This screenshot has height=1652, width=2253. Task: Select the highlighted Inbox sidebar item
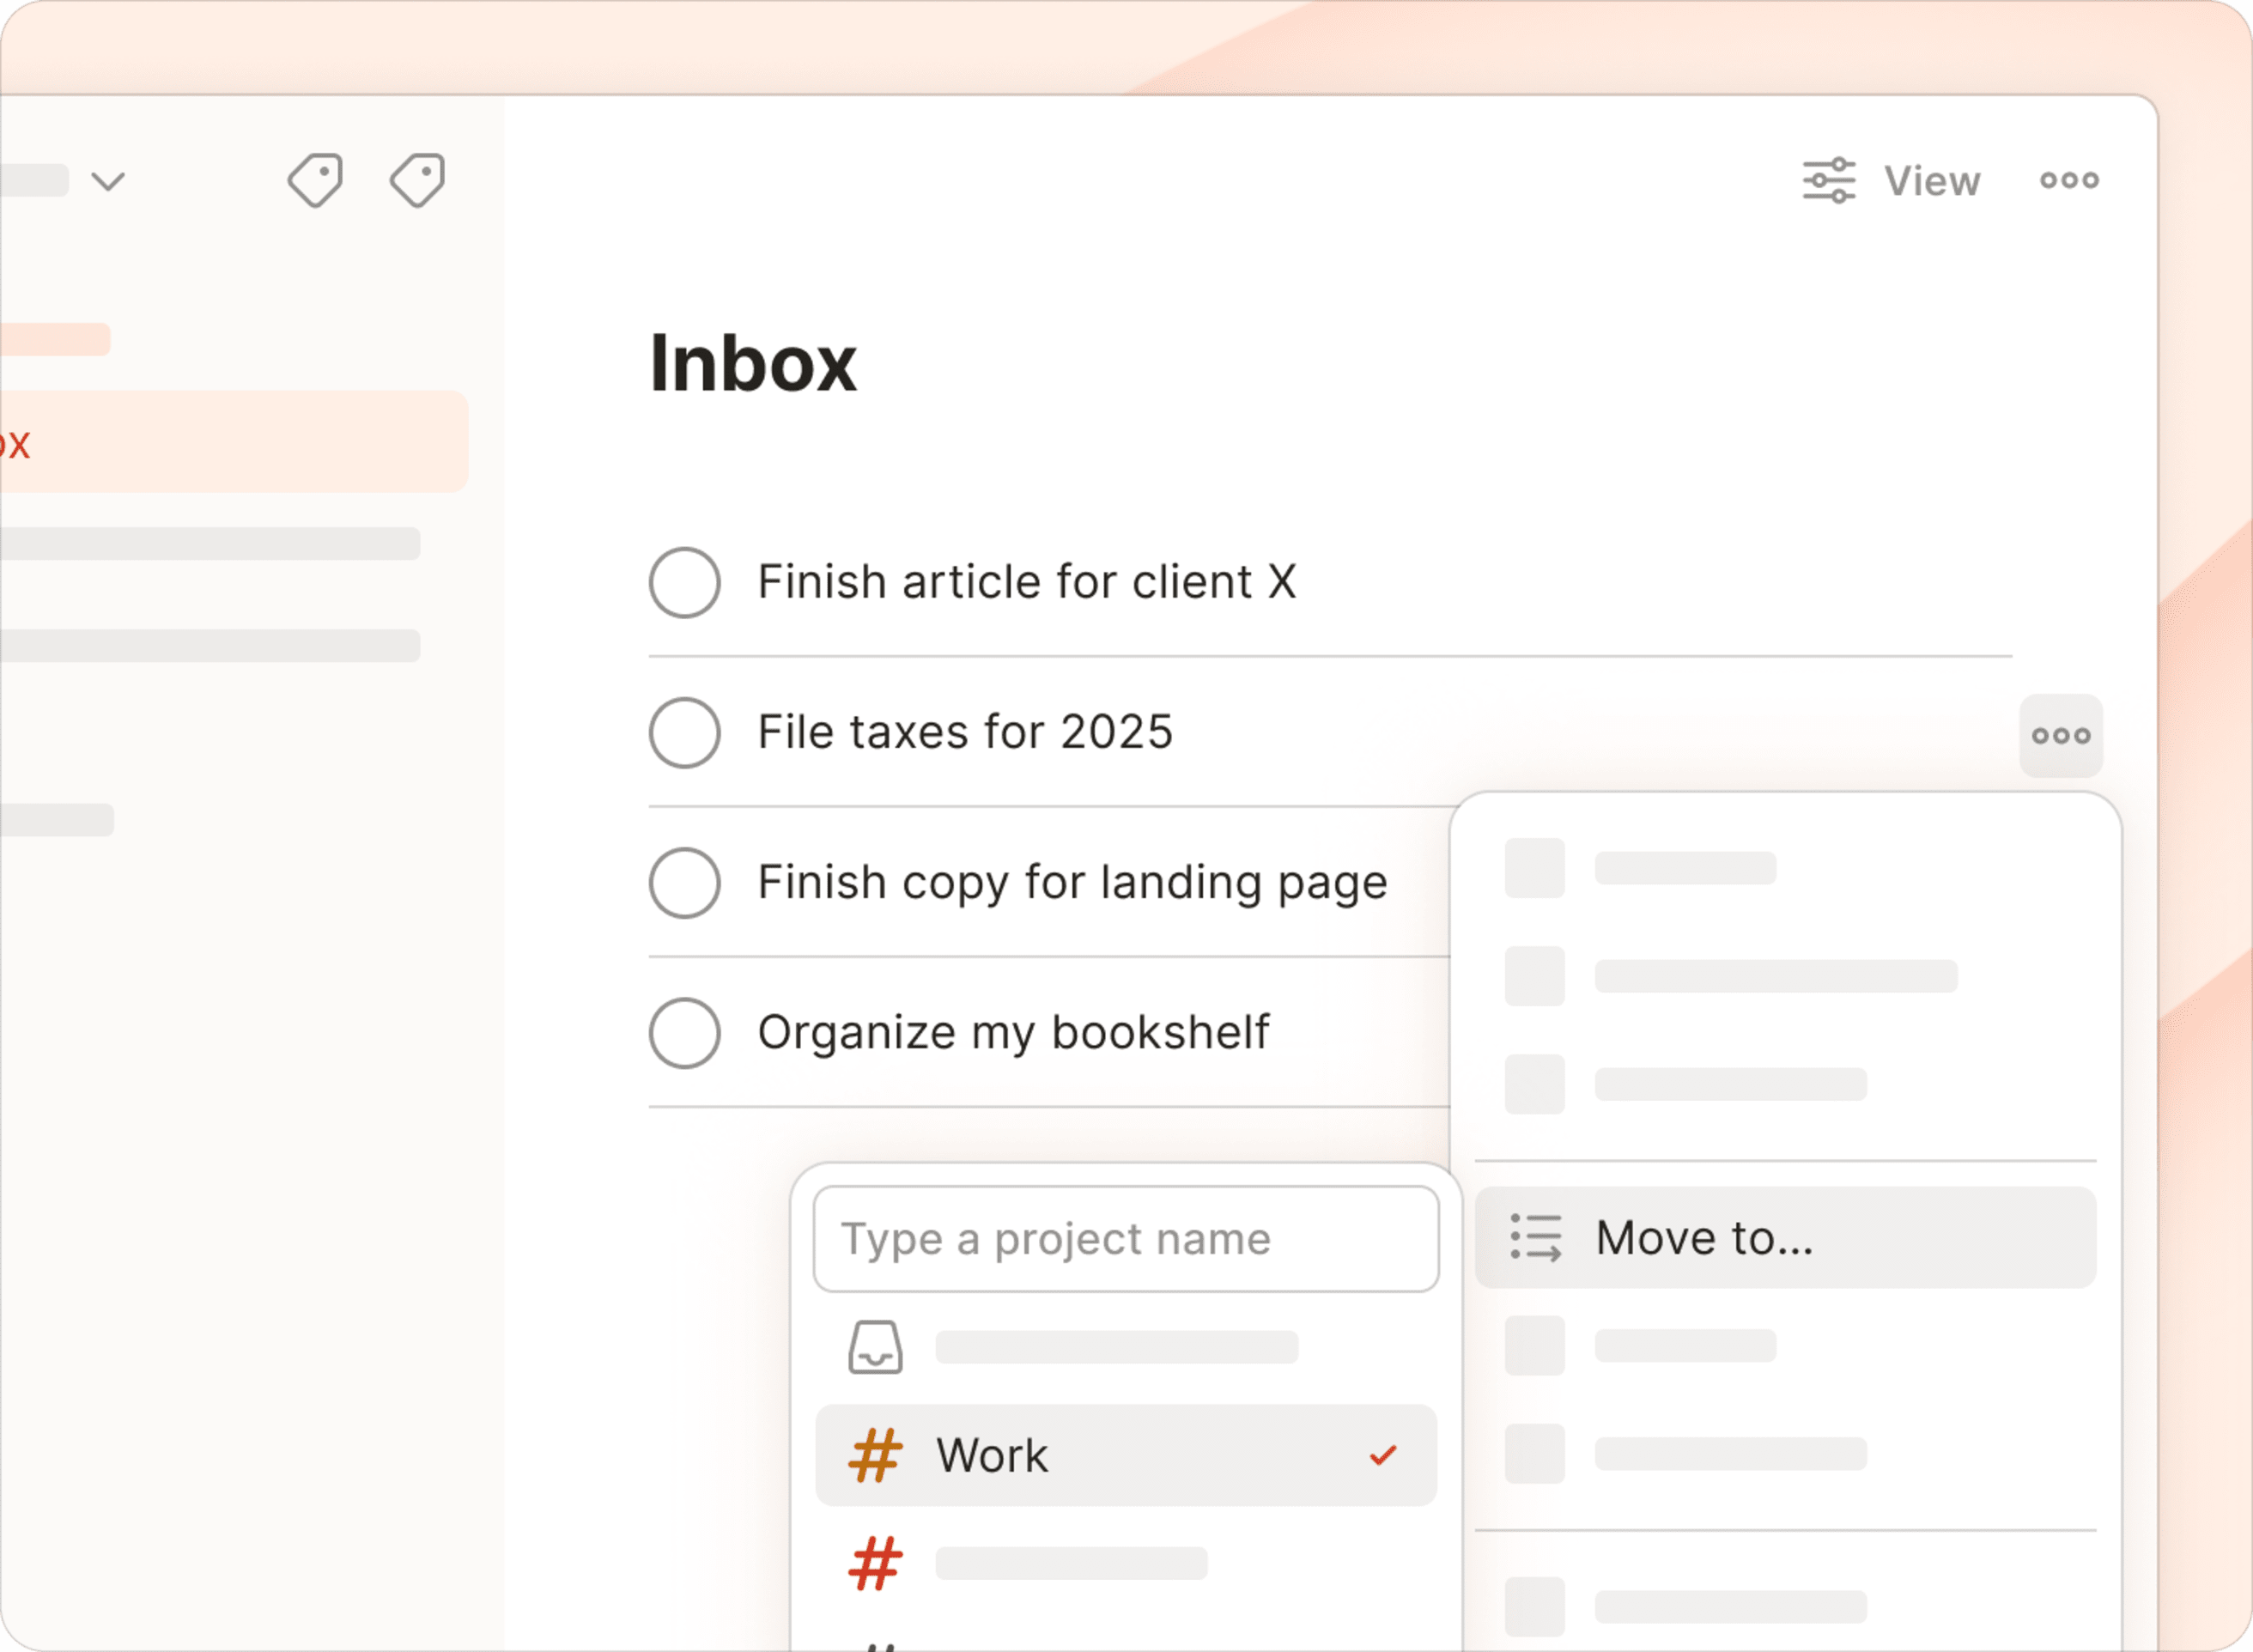coord(230,442)
